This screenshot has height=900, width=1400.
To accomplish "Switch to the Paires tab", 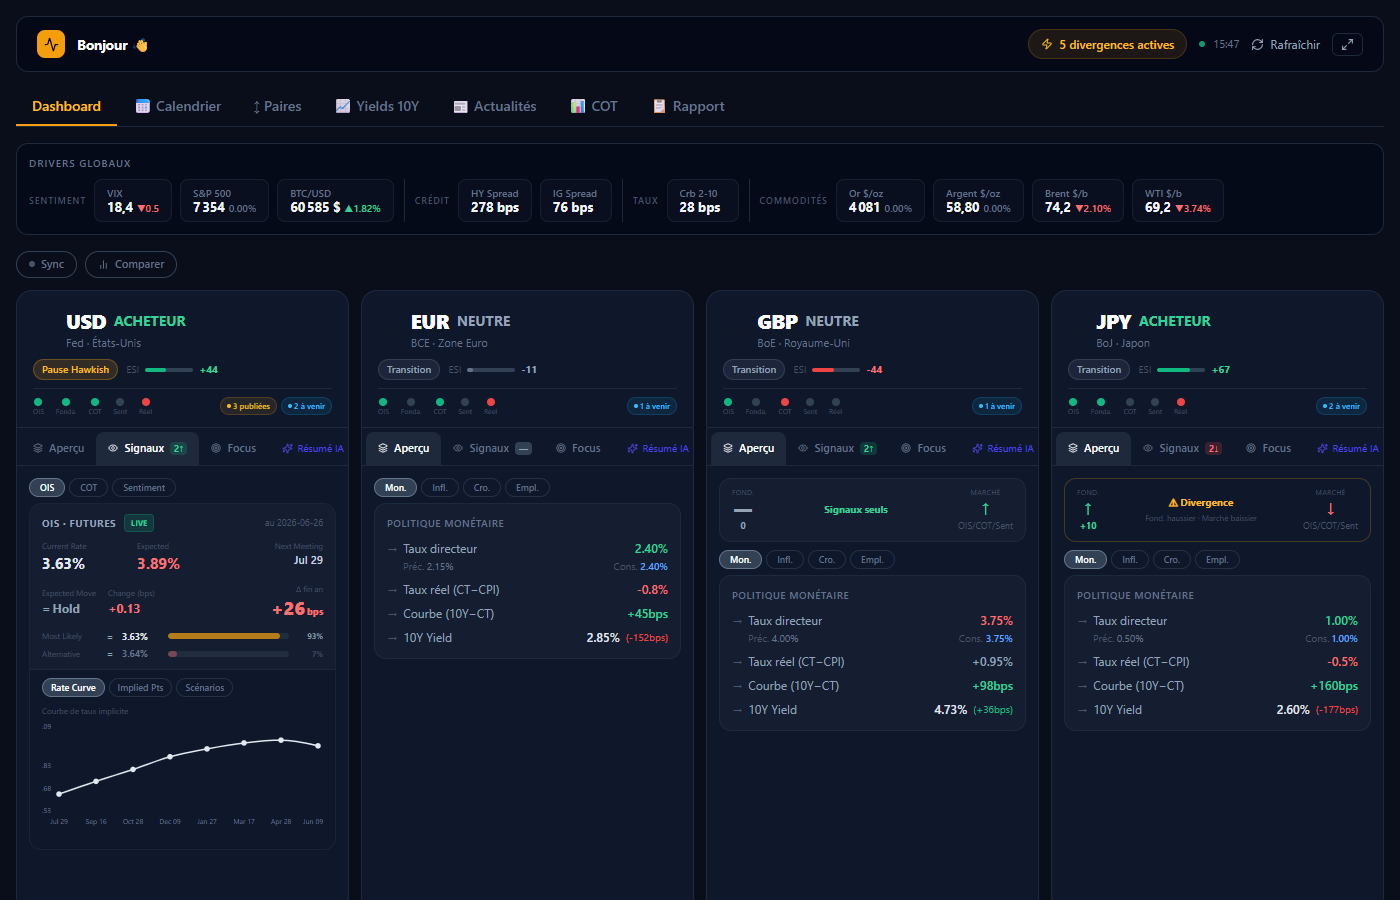I will click(x=277, y=106).
